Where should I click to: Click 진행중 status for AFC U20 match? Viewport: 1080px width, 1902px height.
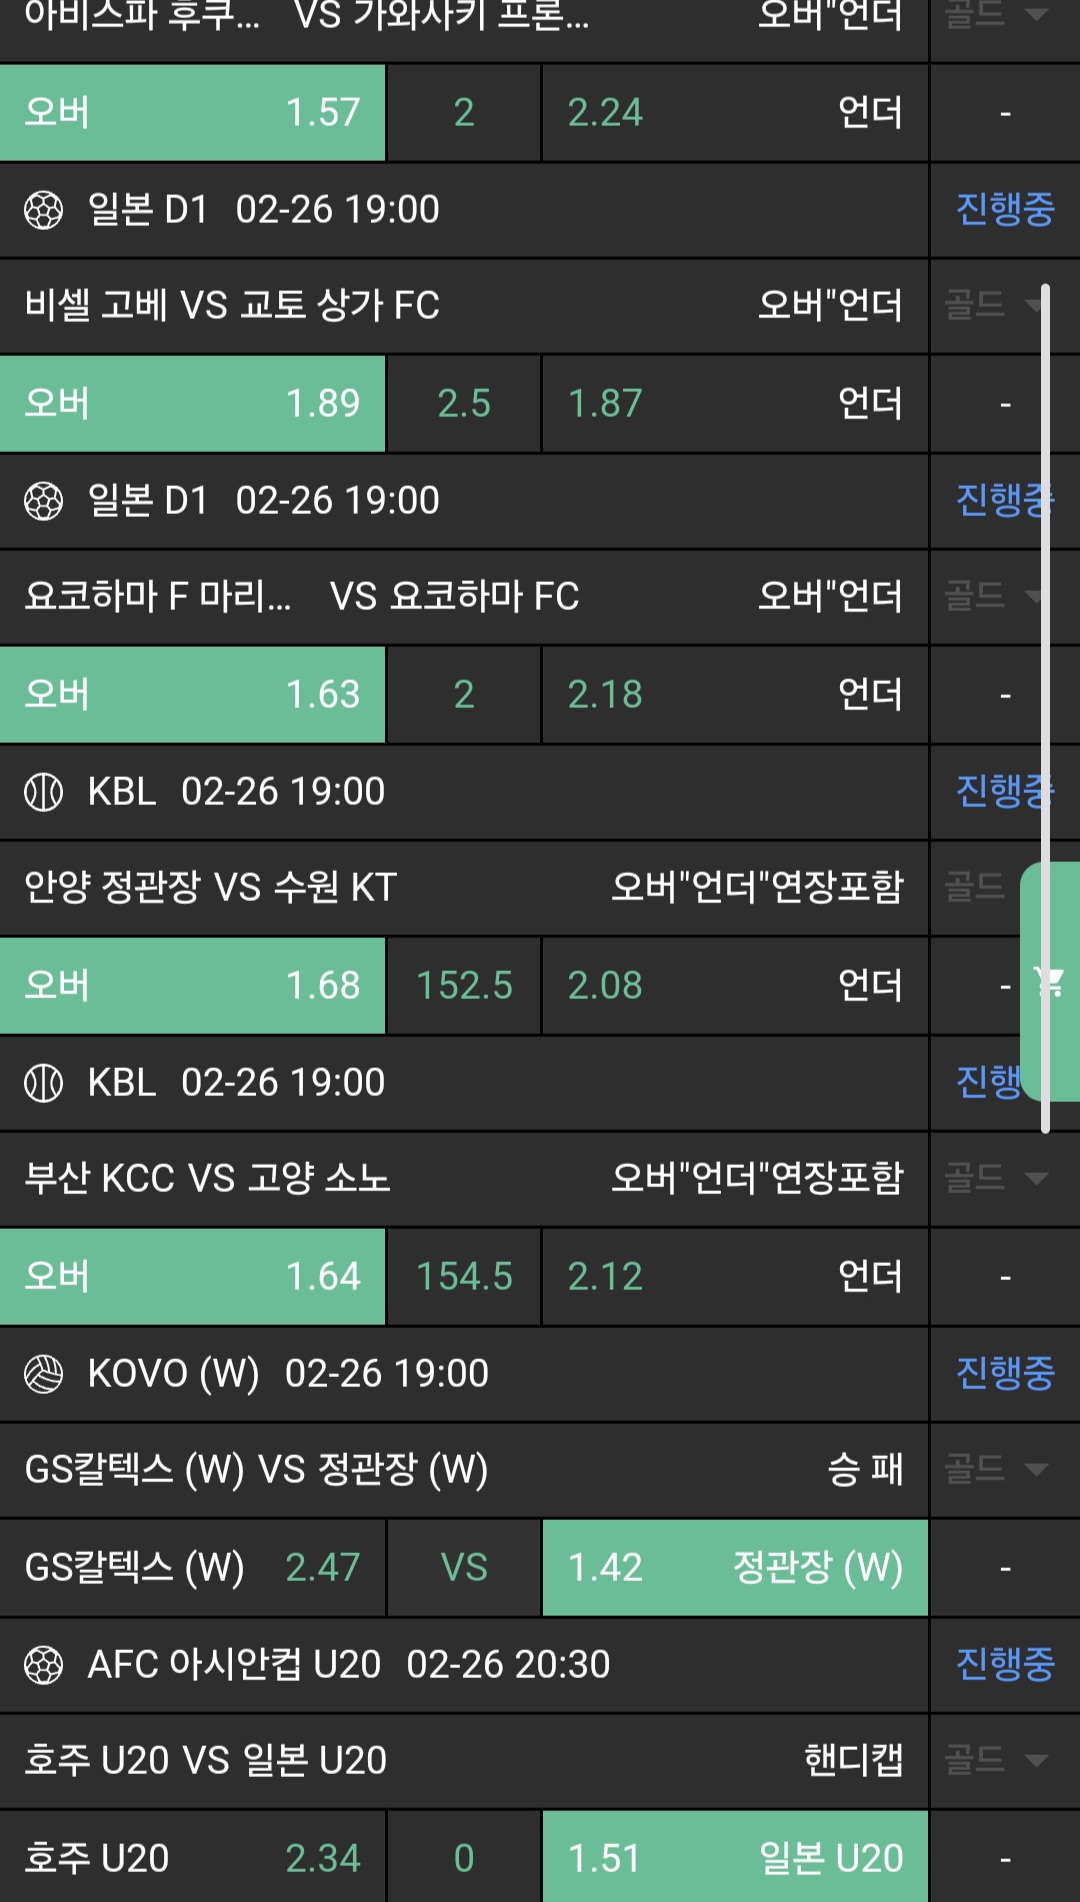pyautogui.click(x=1004, y=1665)
